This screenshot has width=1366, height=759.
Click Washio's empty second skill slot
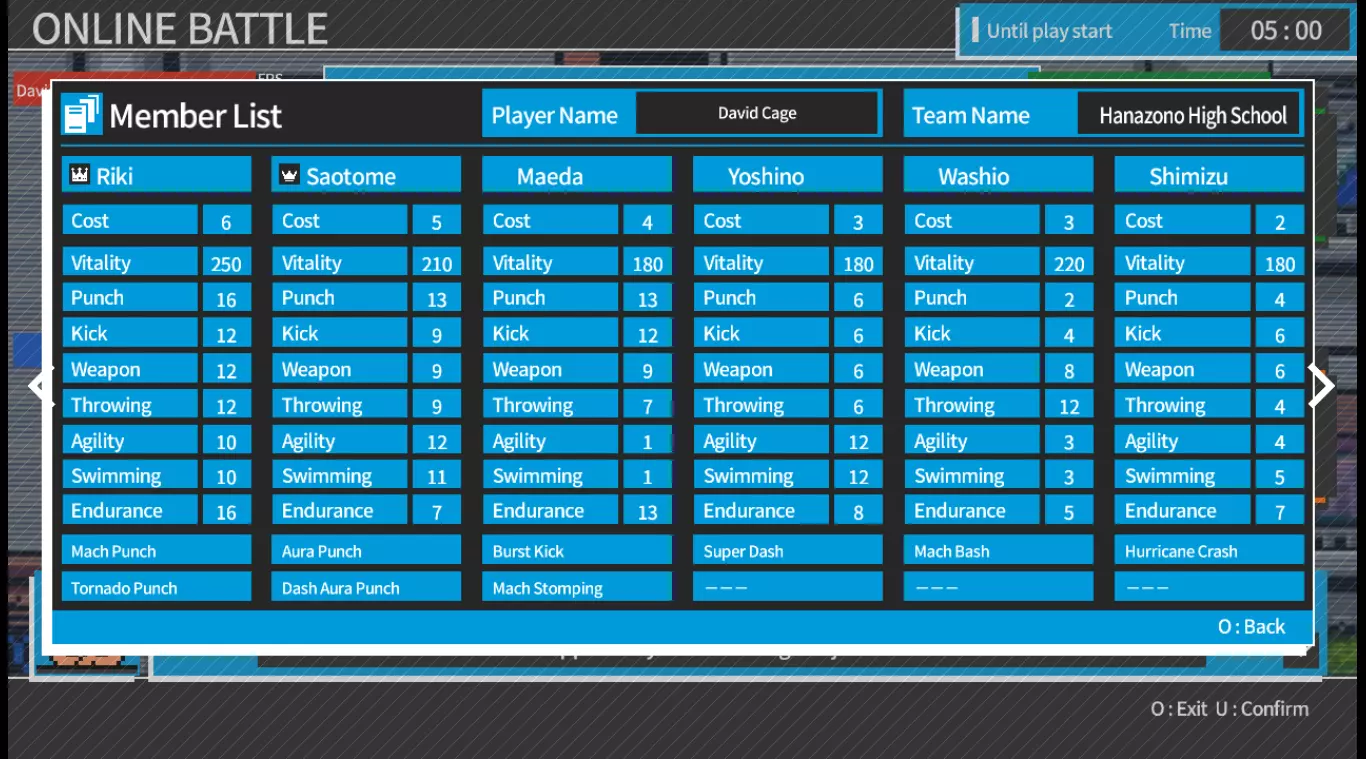coord(999,587)
